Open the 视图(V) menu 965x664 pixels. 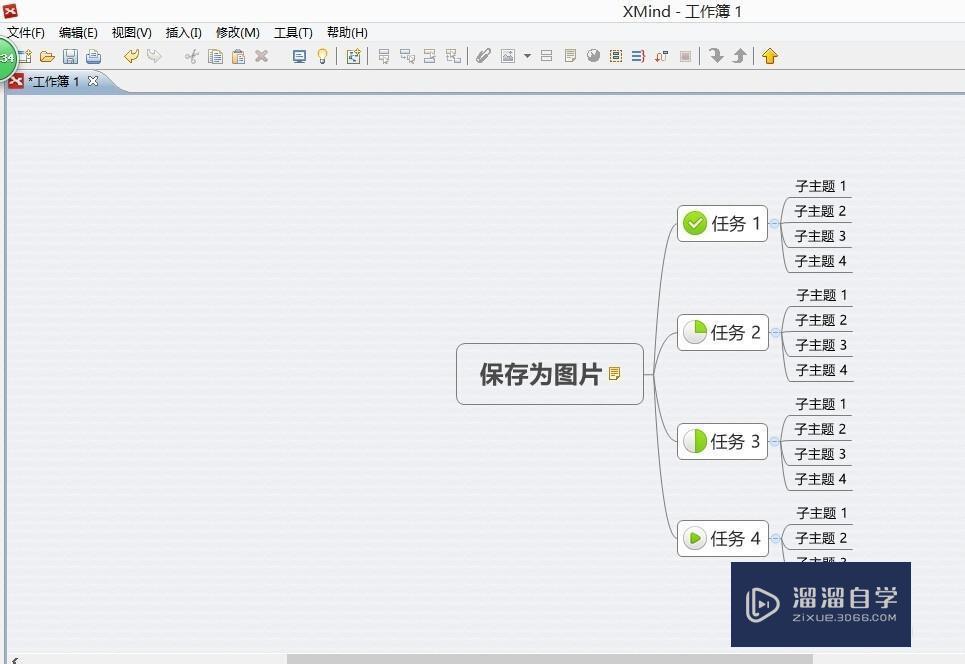(x=130, y=32)
